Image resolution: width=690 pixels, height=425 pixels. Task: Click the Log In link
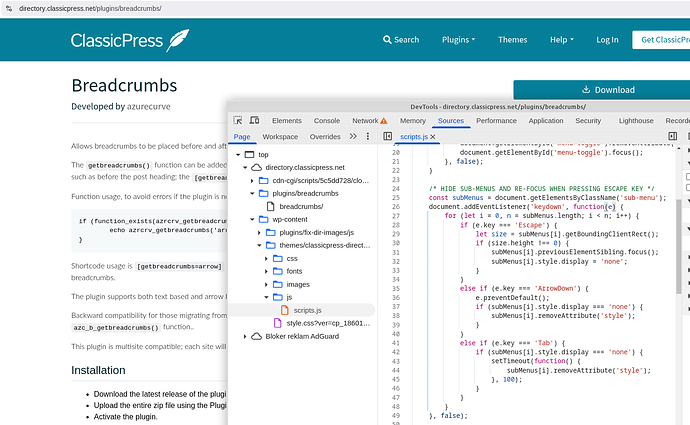(607, 40)
